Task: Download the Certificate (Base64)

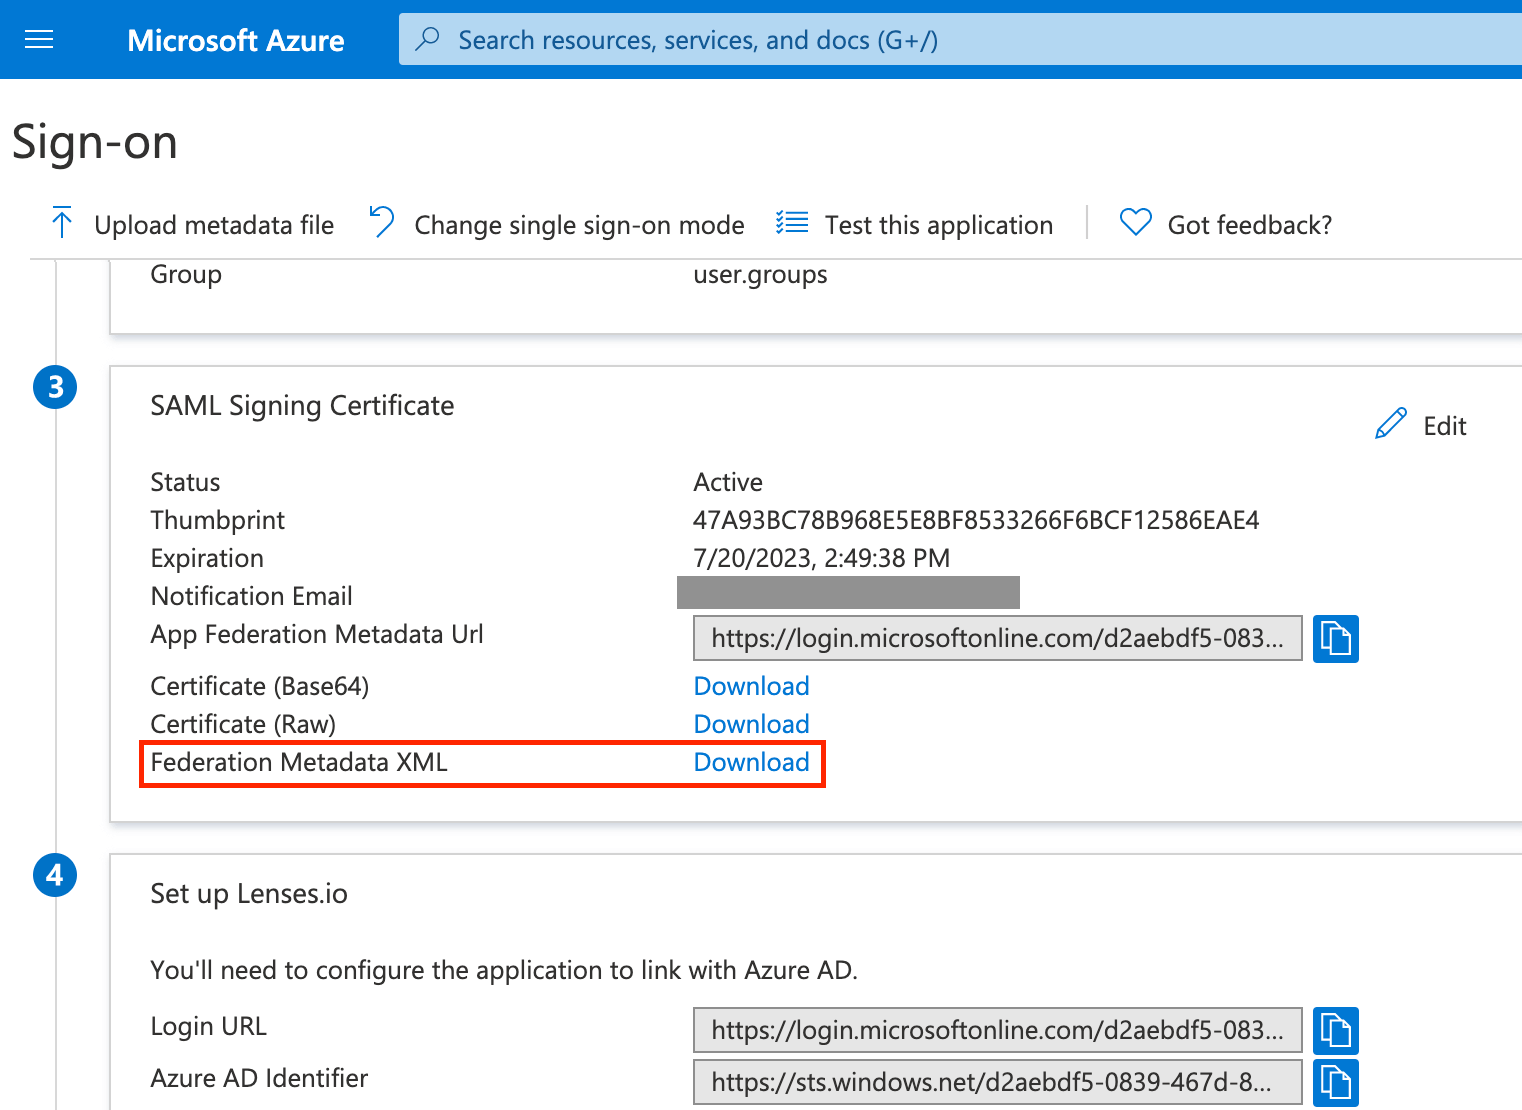Action: click(x=752, y=686)
